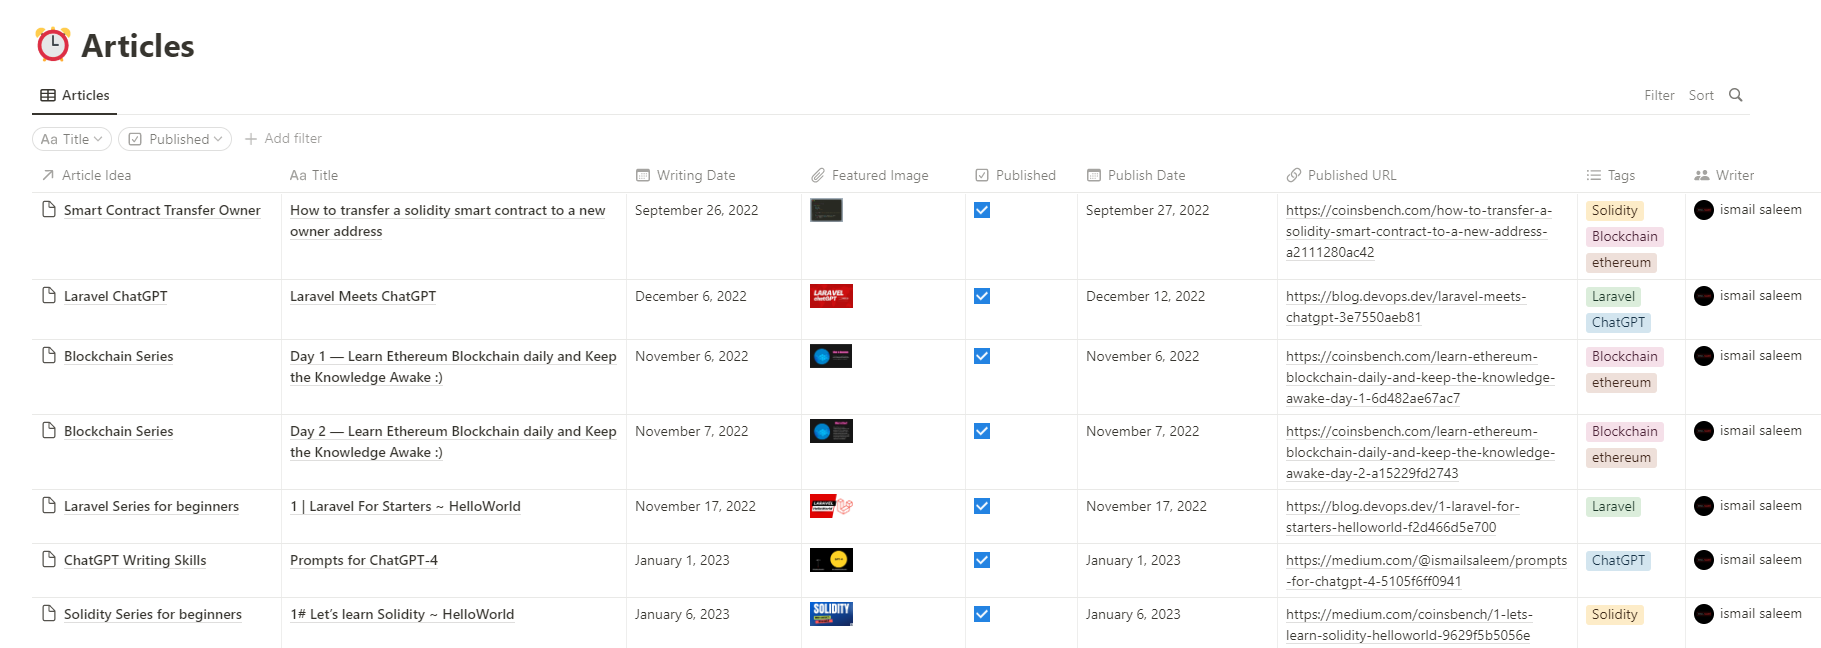Open Writing Date column header menu
The image size is (1821, 648).
coord(686,175)
